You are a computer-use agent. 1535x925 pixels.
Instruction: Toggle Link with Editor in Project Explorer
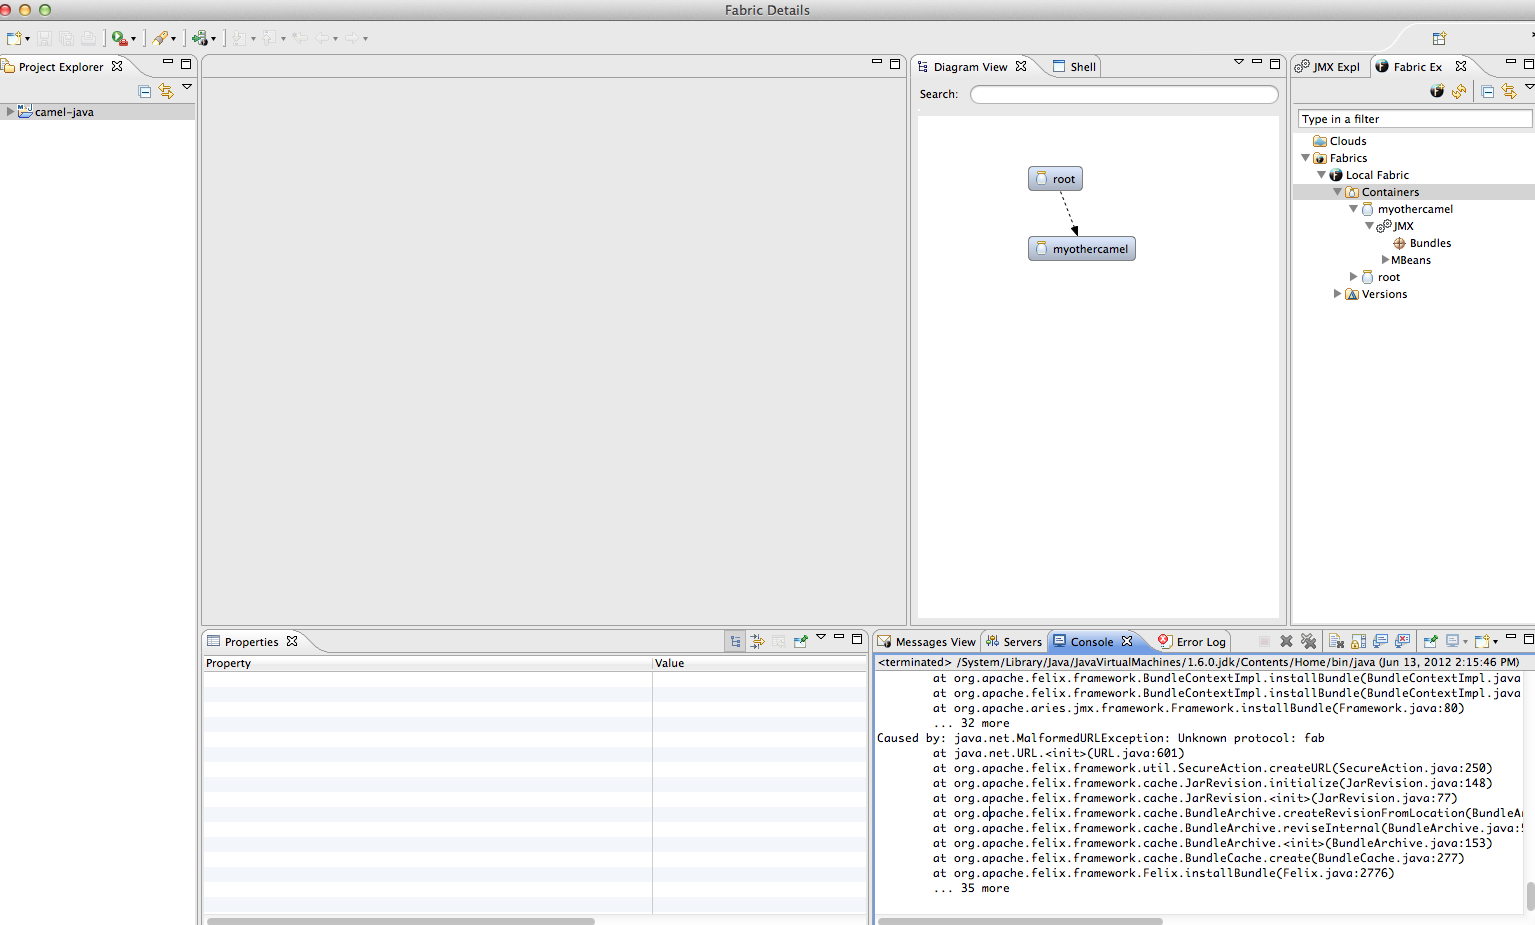(166, 91)
